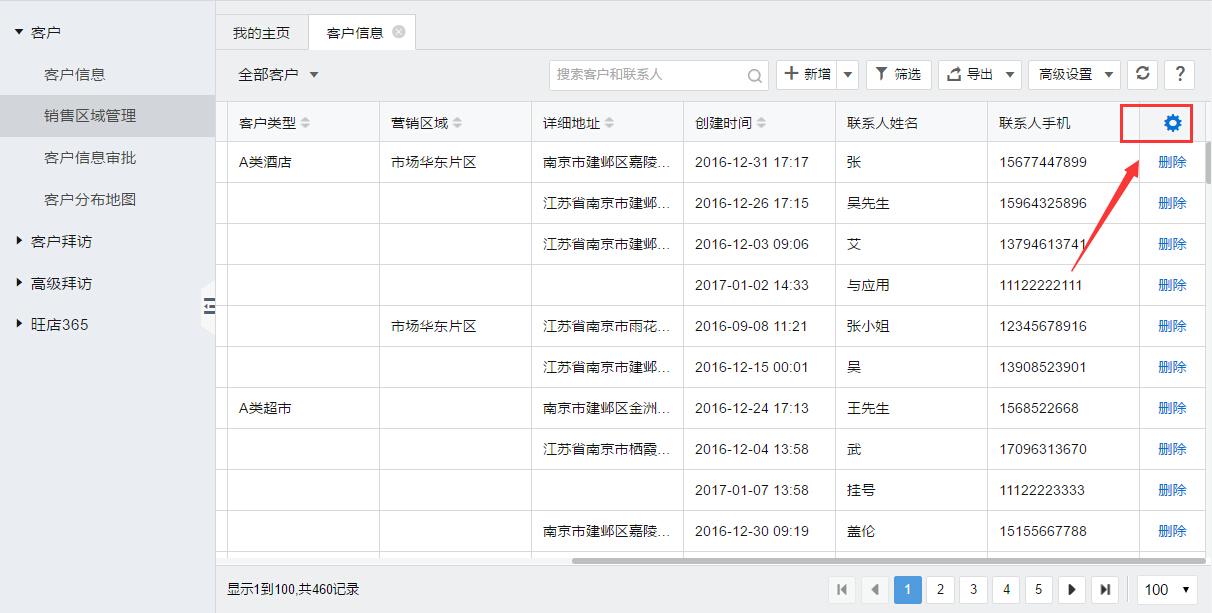
Task: Go to next page arrow
Action: pos(1071,590)
